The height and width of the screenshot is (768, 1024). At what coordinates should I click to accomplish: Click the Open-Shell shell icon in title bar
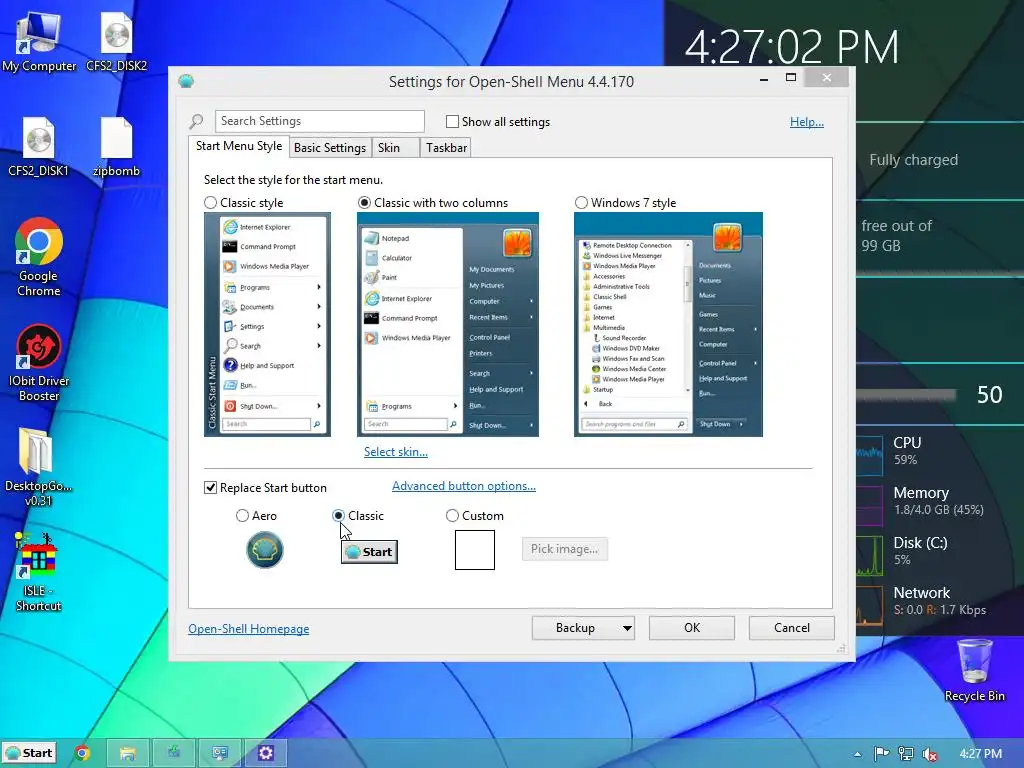pyautogui.click(x=186, y=81)
